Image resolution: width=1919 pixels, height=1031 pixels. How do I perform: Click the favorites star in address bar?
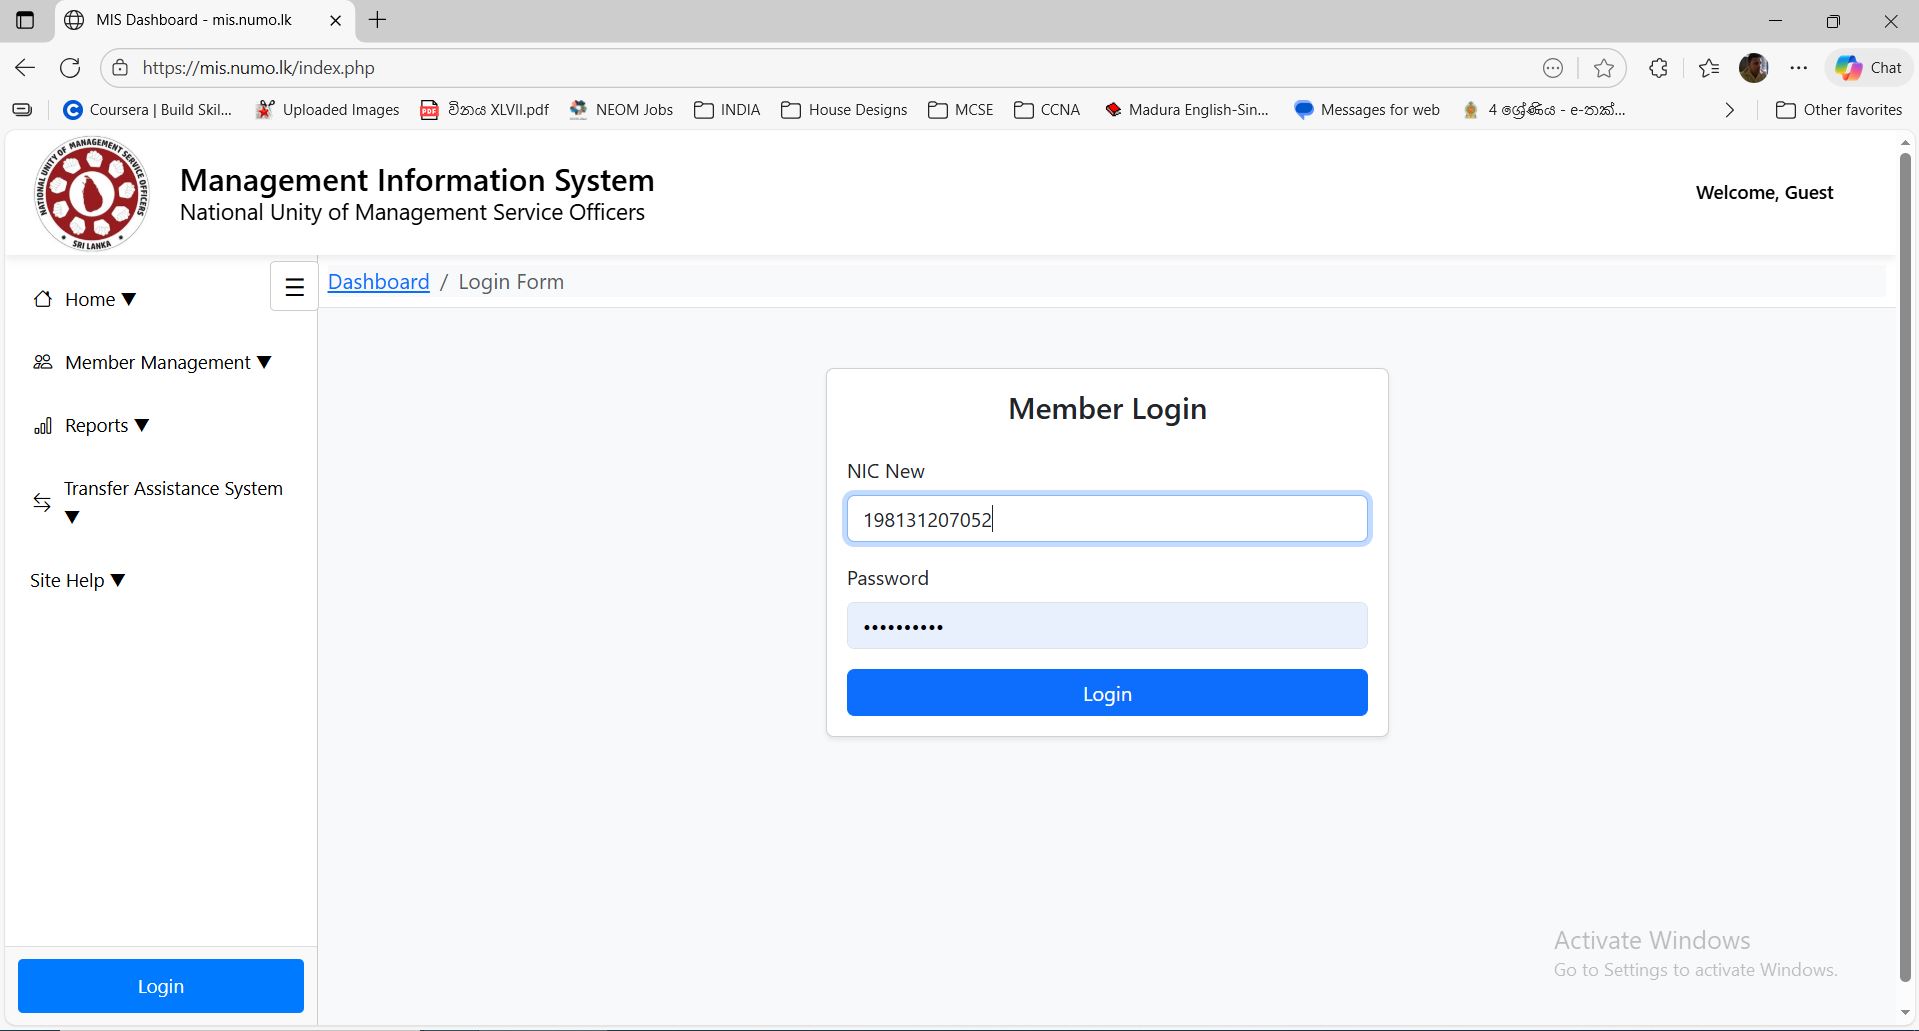(x=1603, y=67)
